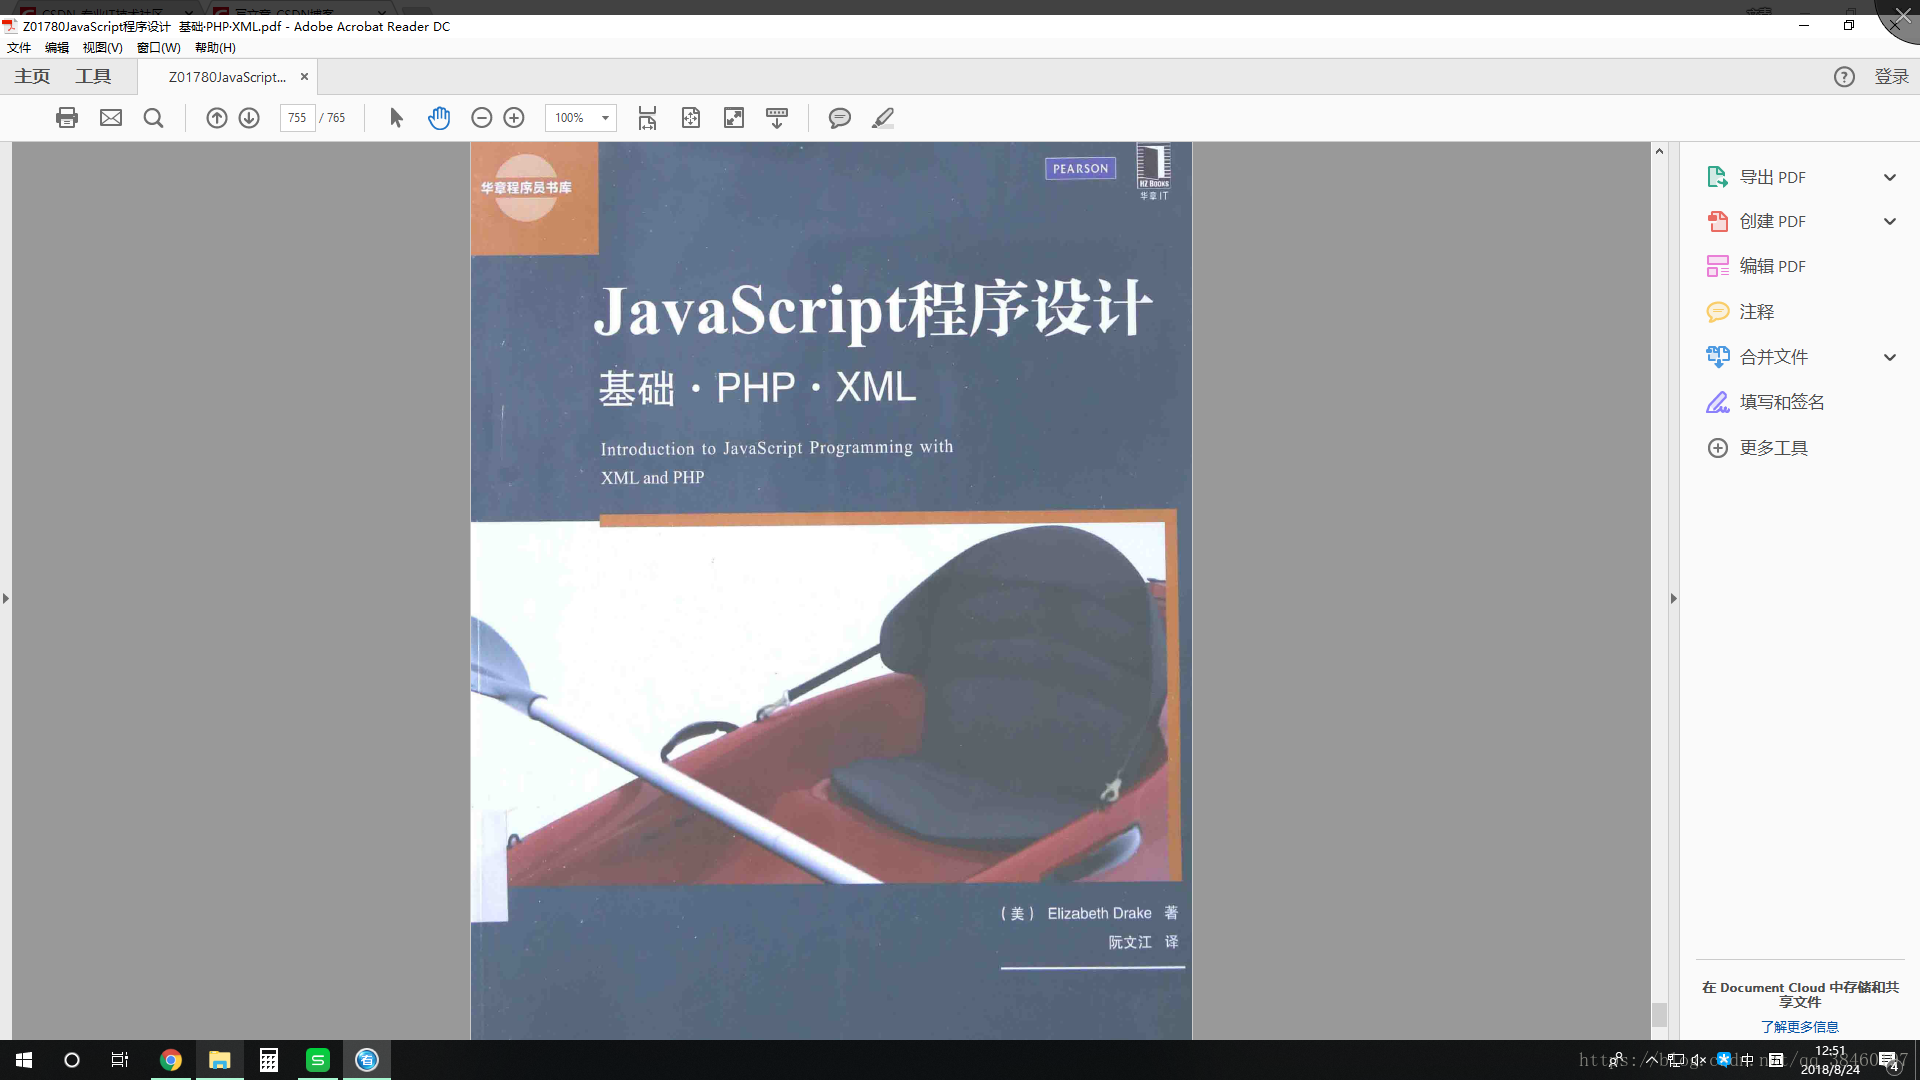
Task: Open File Explorer from taskbar
Action: point(219,1060)
